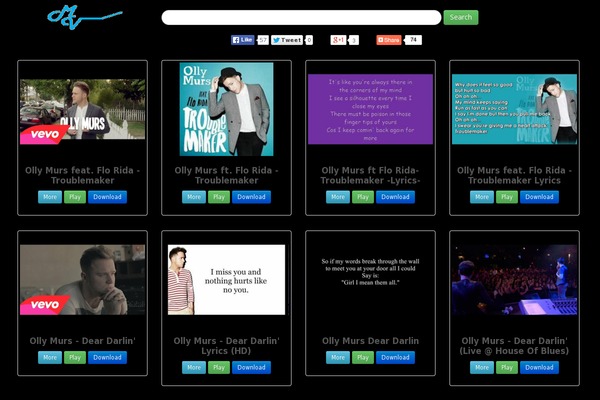
Task: Open title 'Olly Murs ft Flo Rida- Troublemaker -Lyrics-'
Action: coord(370,175)
